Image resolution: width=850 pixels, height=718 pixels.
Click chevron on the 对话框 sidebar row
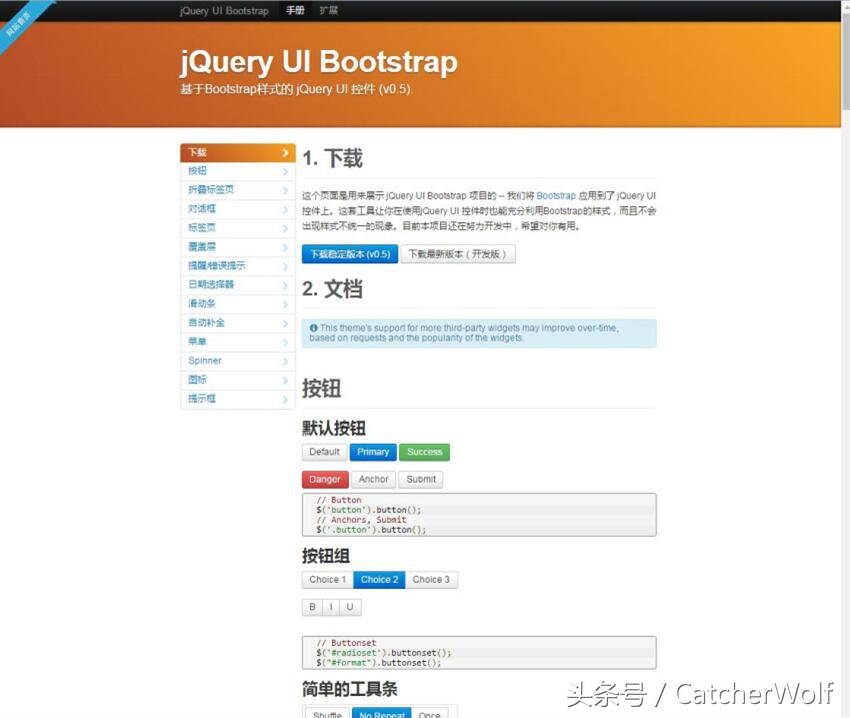tap(285, 209)
